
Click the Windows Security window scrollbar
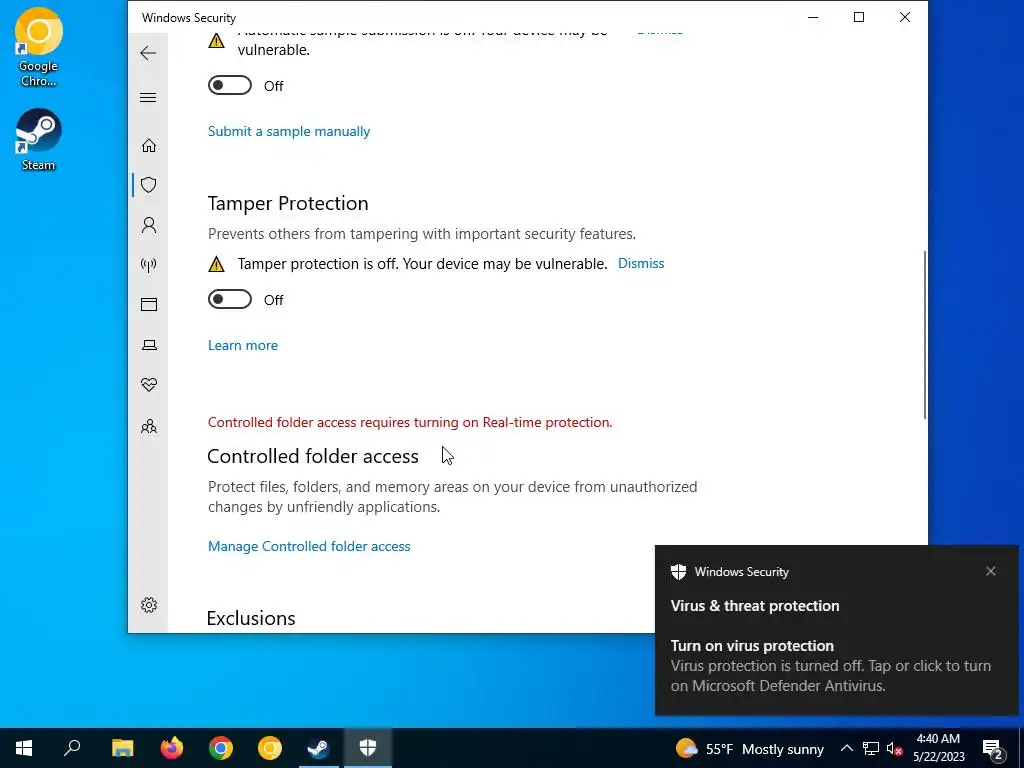(x=924, y=334)
